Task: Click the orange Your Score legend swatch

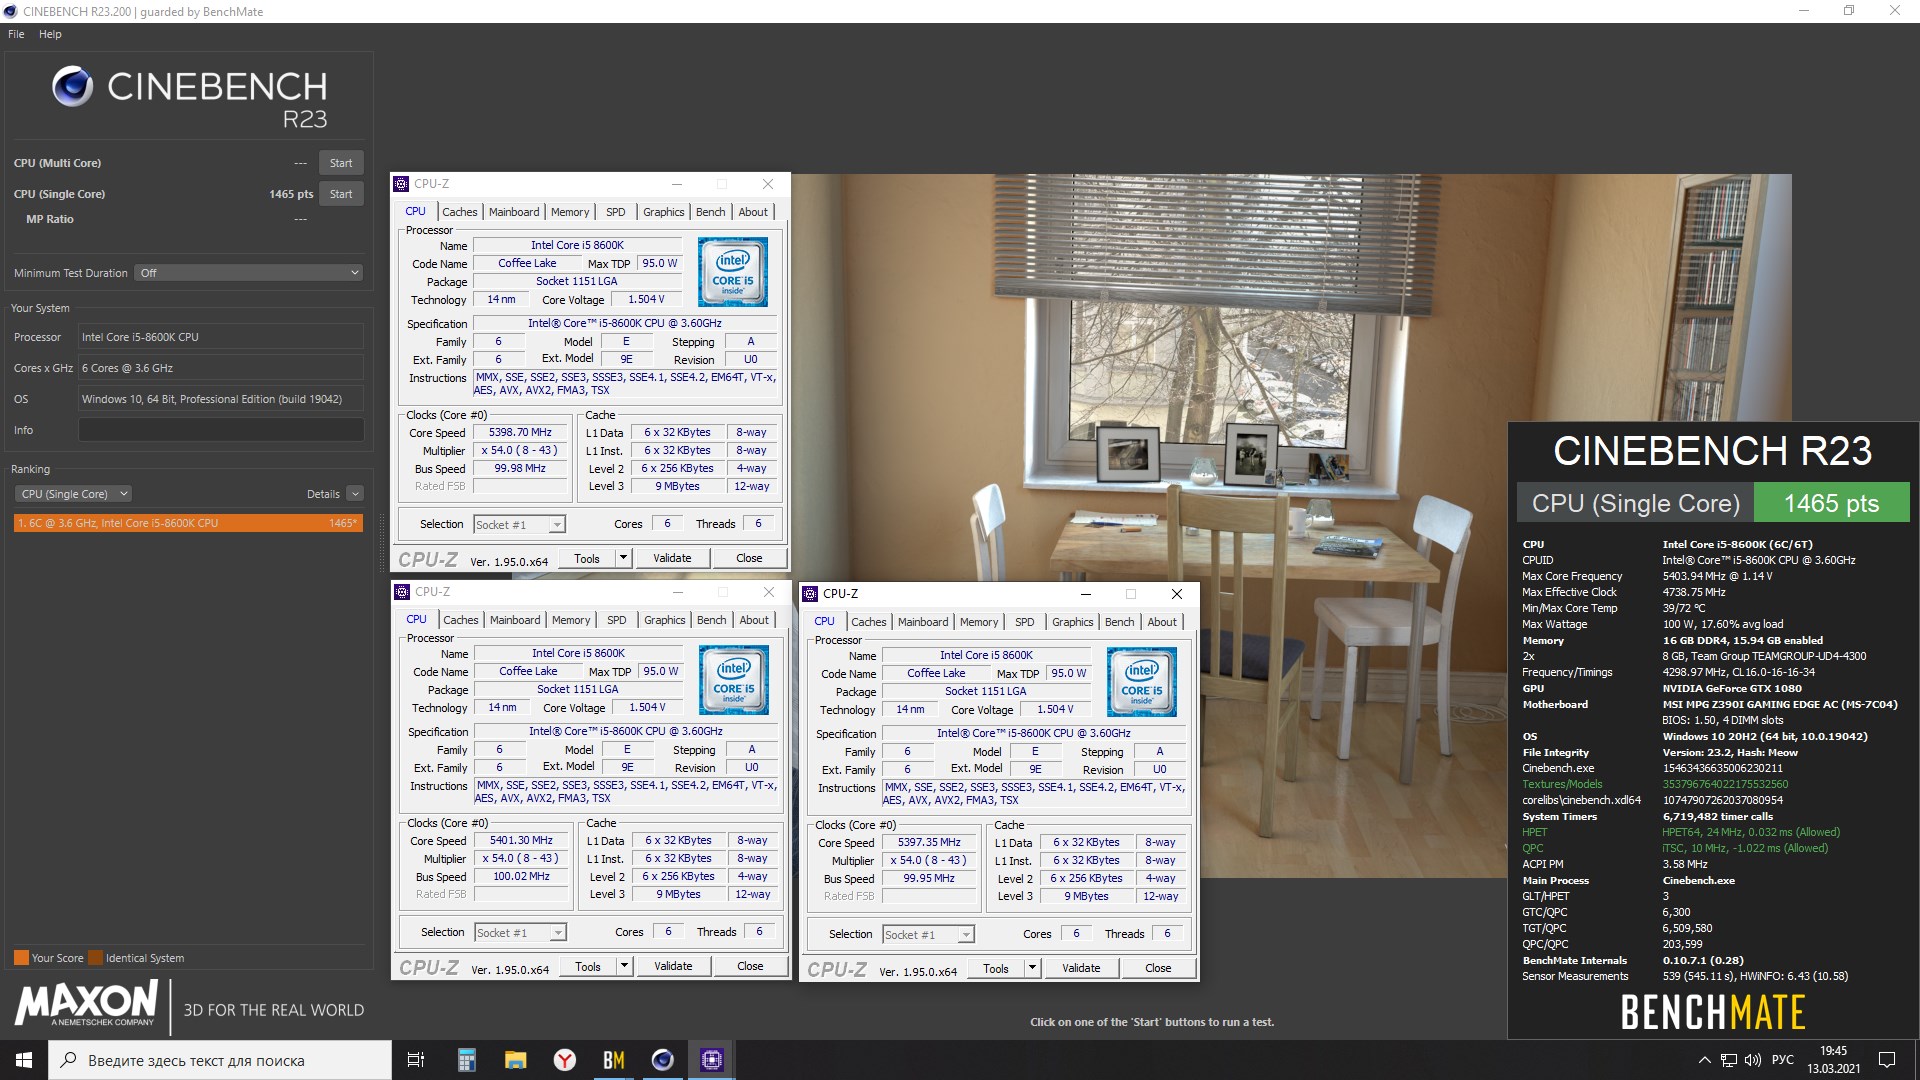Action: pyautogui.click(x=21, y=958)
